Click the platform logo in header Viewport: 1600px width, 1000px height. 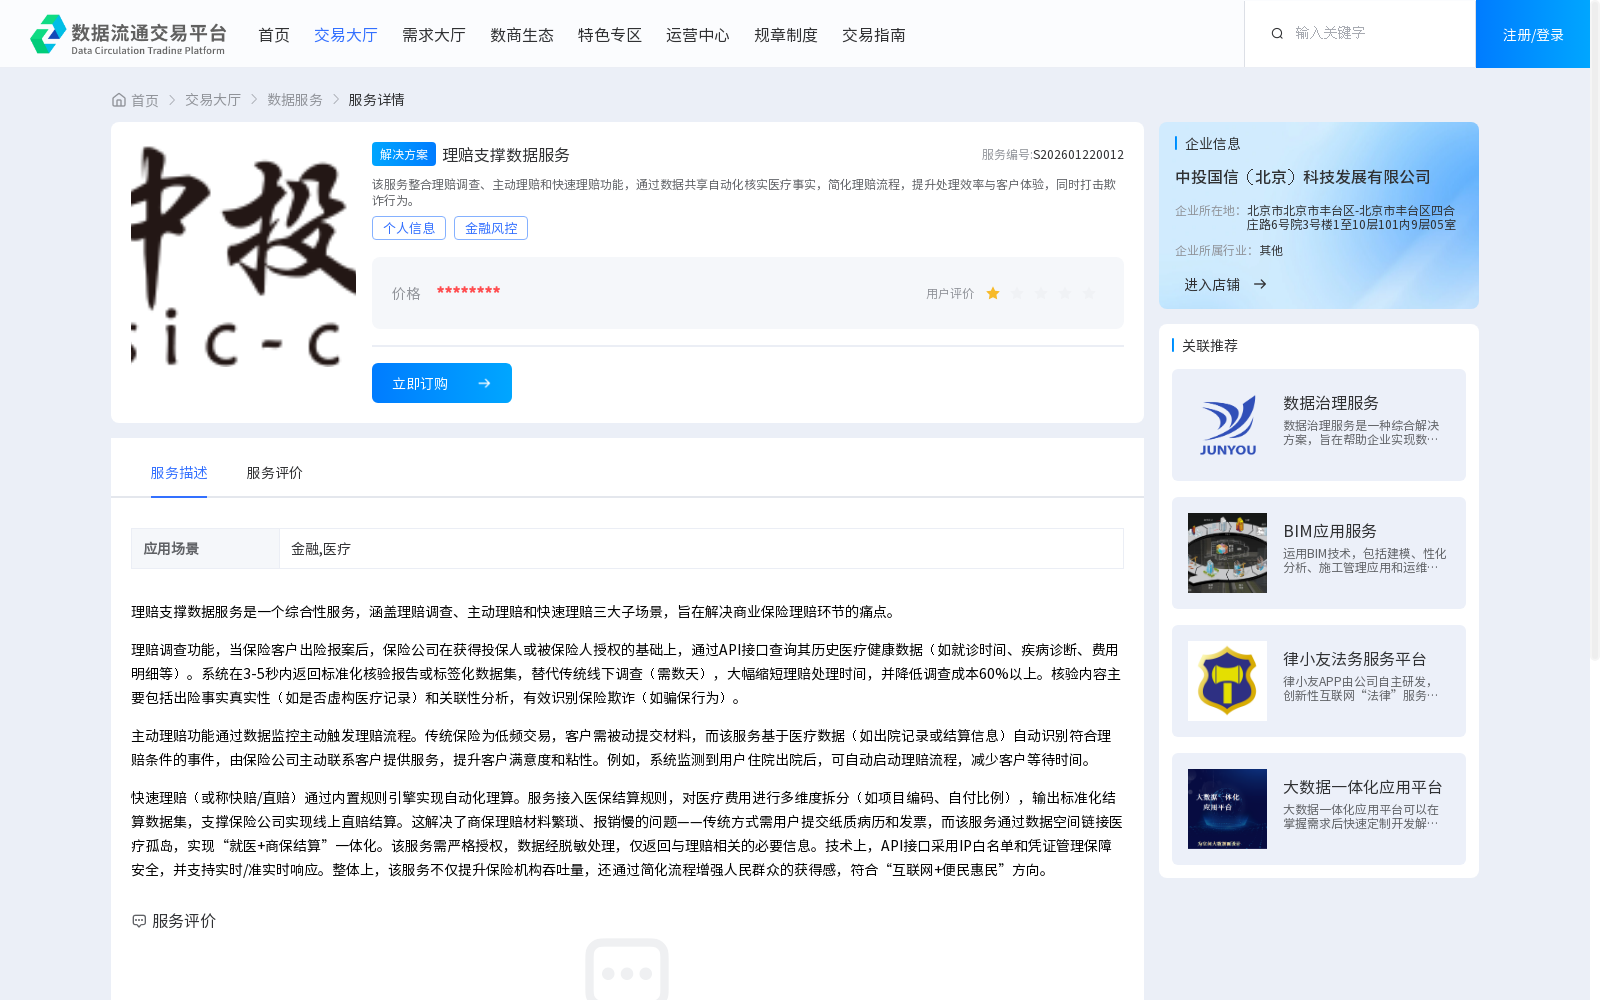[128, 34]
